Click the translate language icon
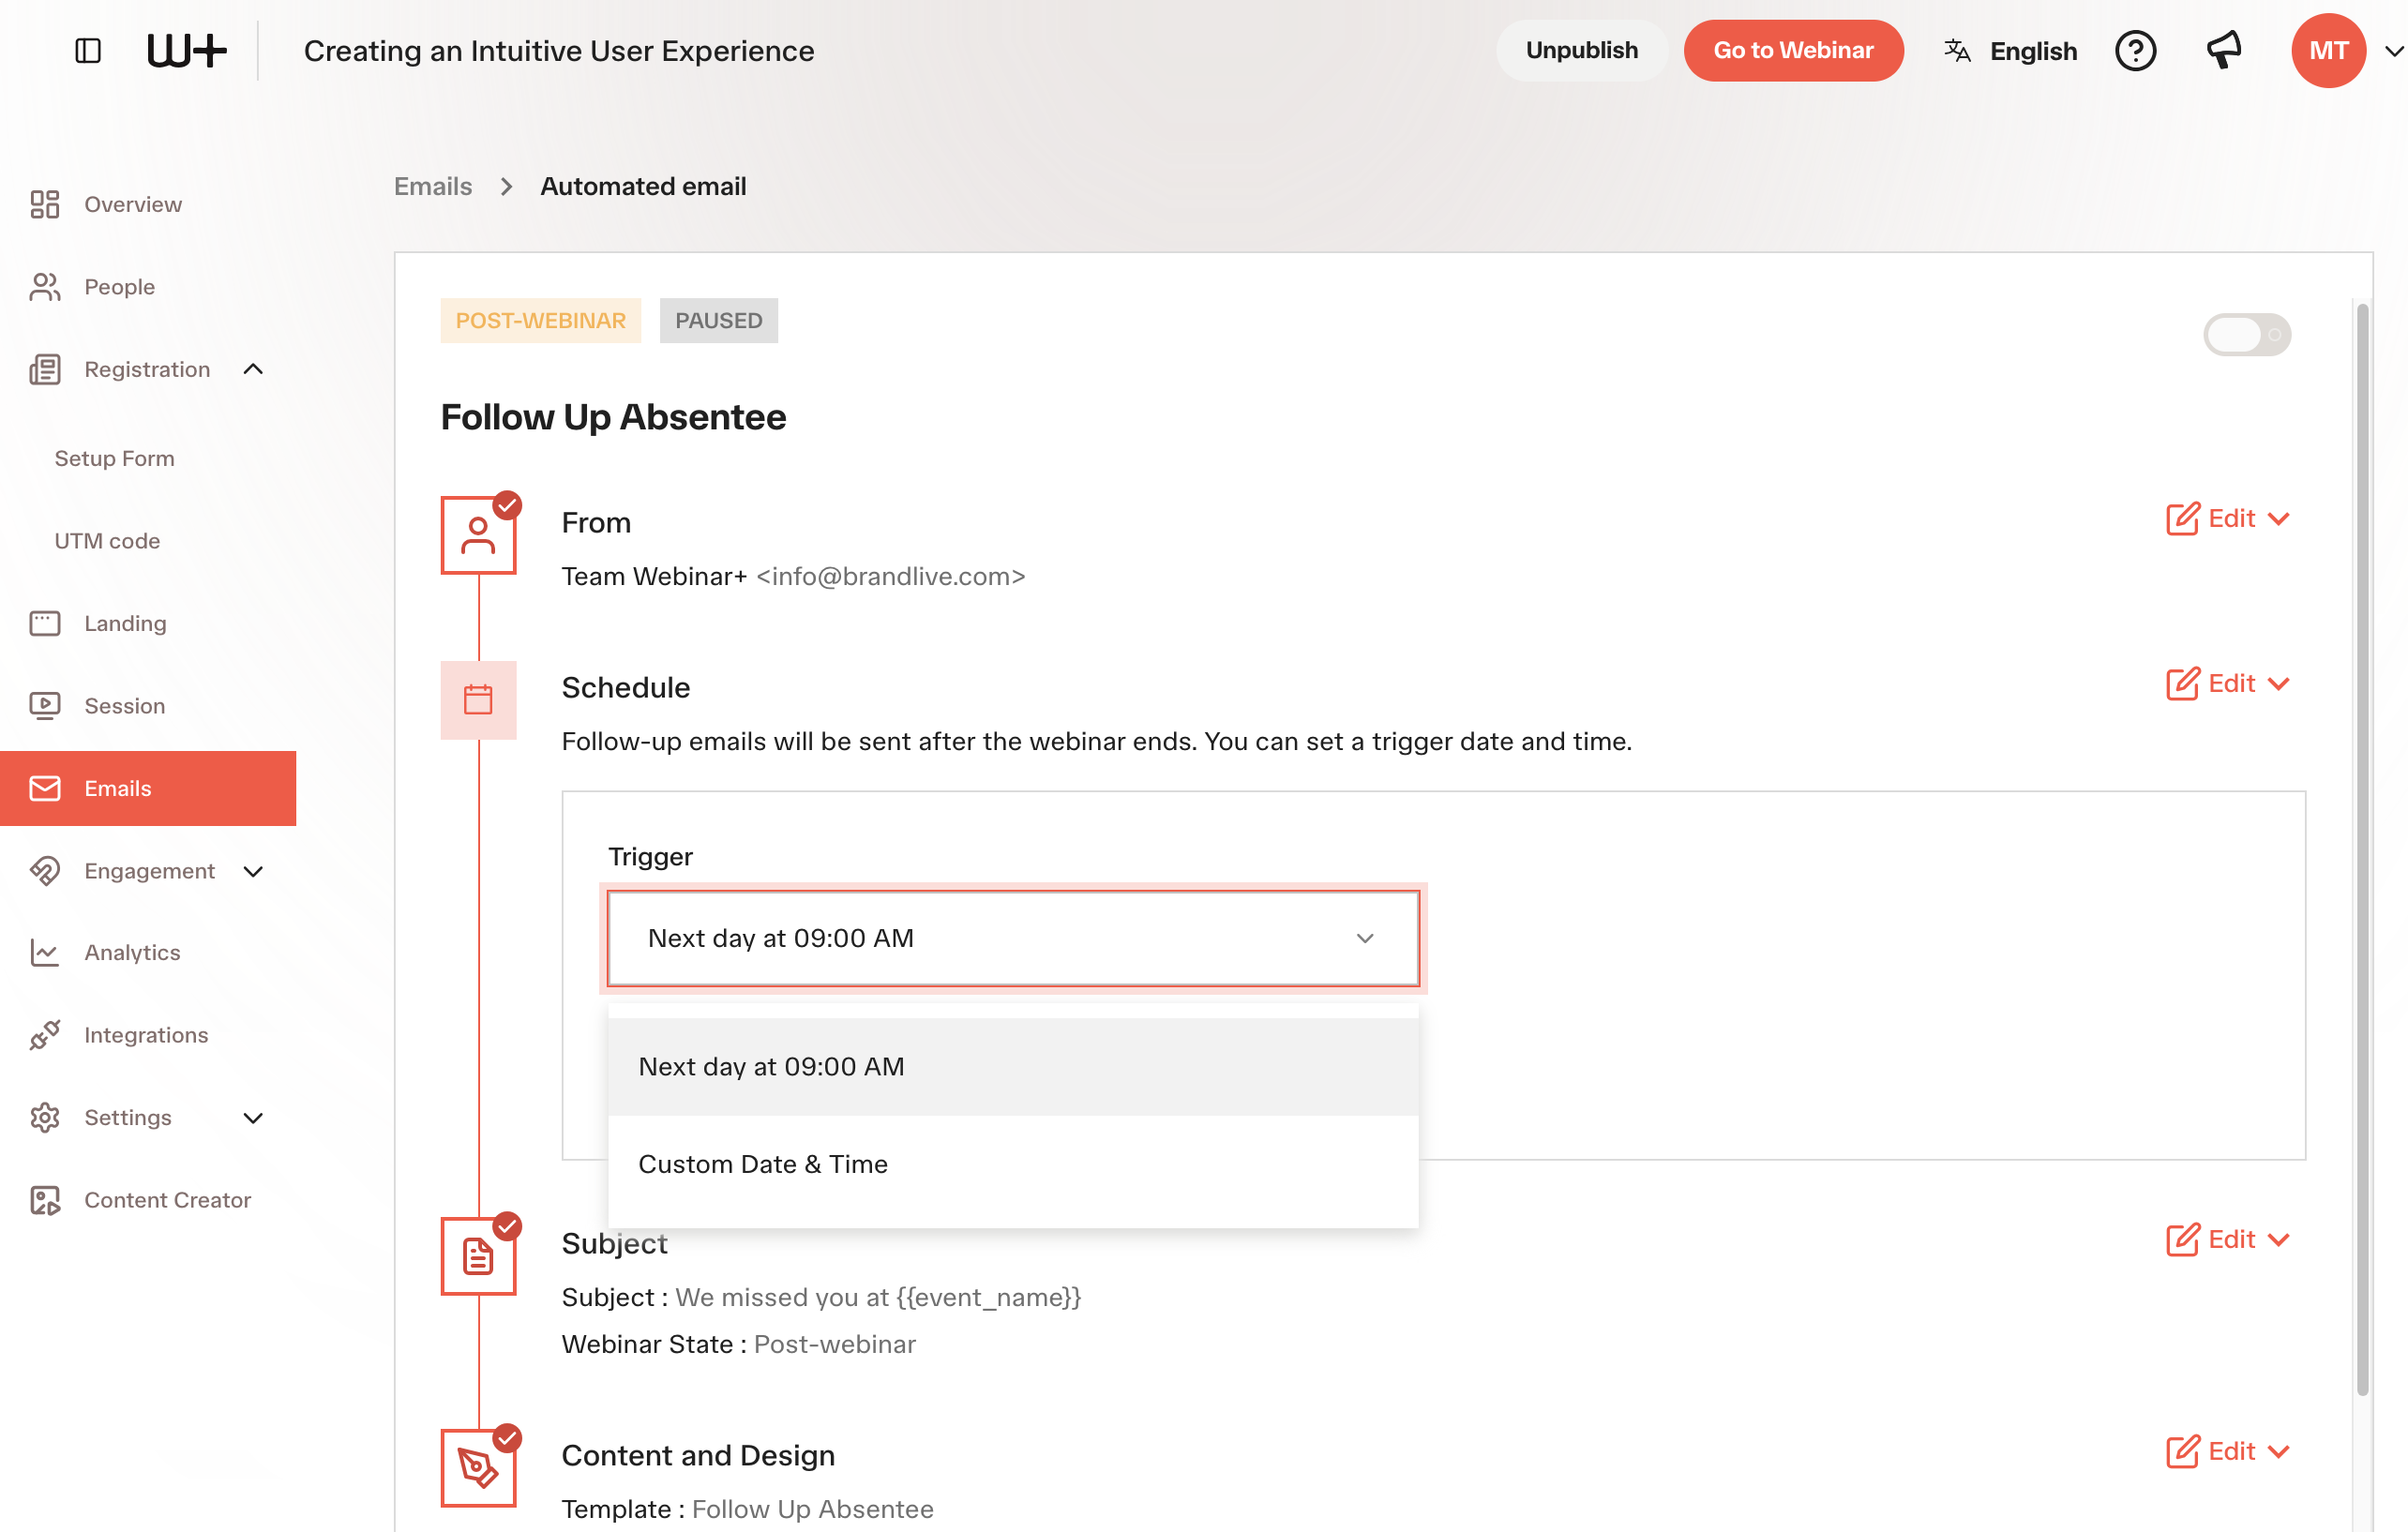2408x1532 pixels. [x=1957, y=50]
